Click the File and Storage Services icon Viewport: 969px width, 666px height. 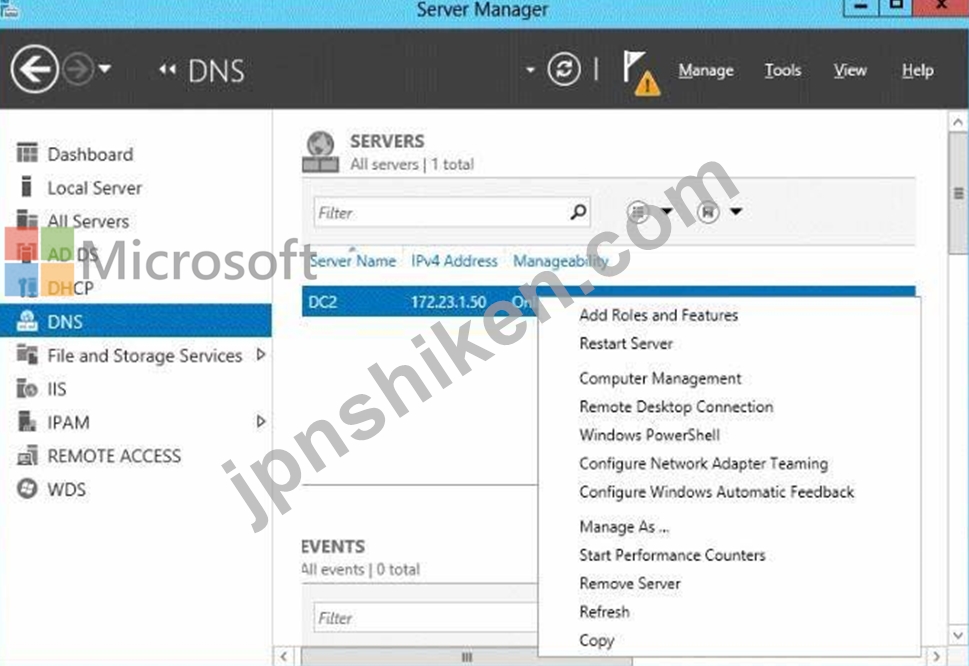[27, 354]
